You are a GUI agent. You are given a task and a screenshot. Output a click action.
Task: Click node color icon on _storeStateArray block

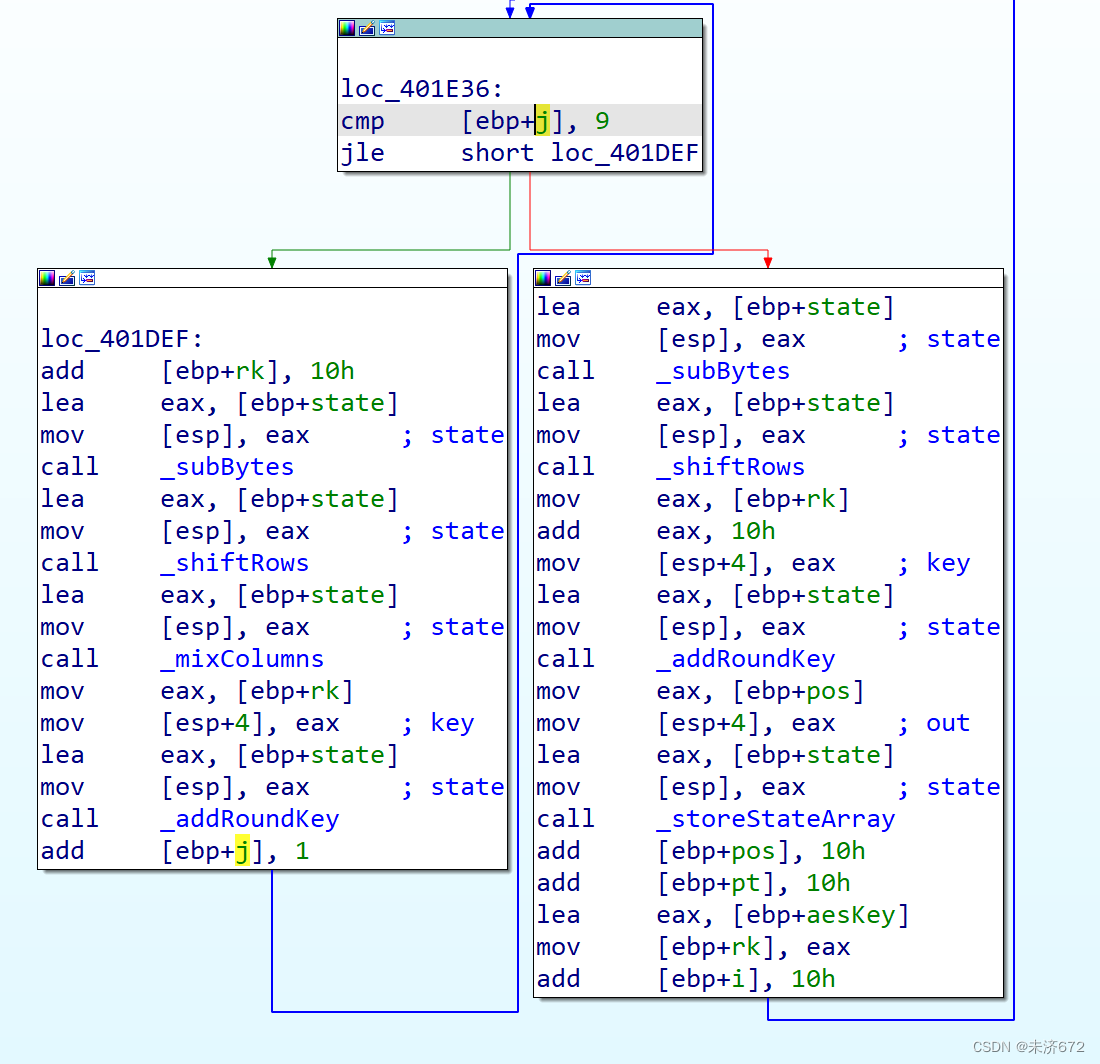(543, 278)
